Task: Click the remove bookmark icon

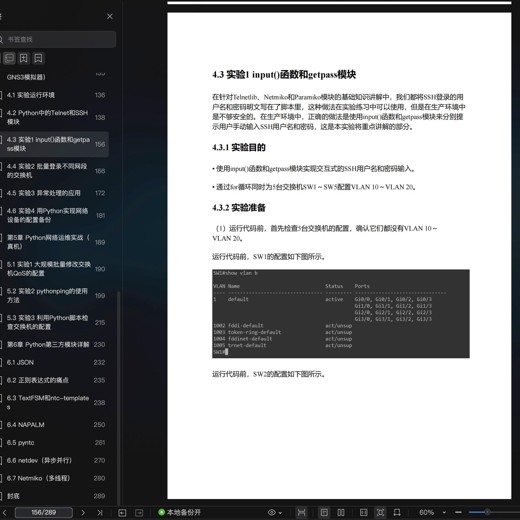Action: click(38, 58)
